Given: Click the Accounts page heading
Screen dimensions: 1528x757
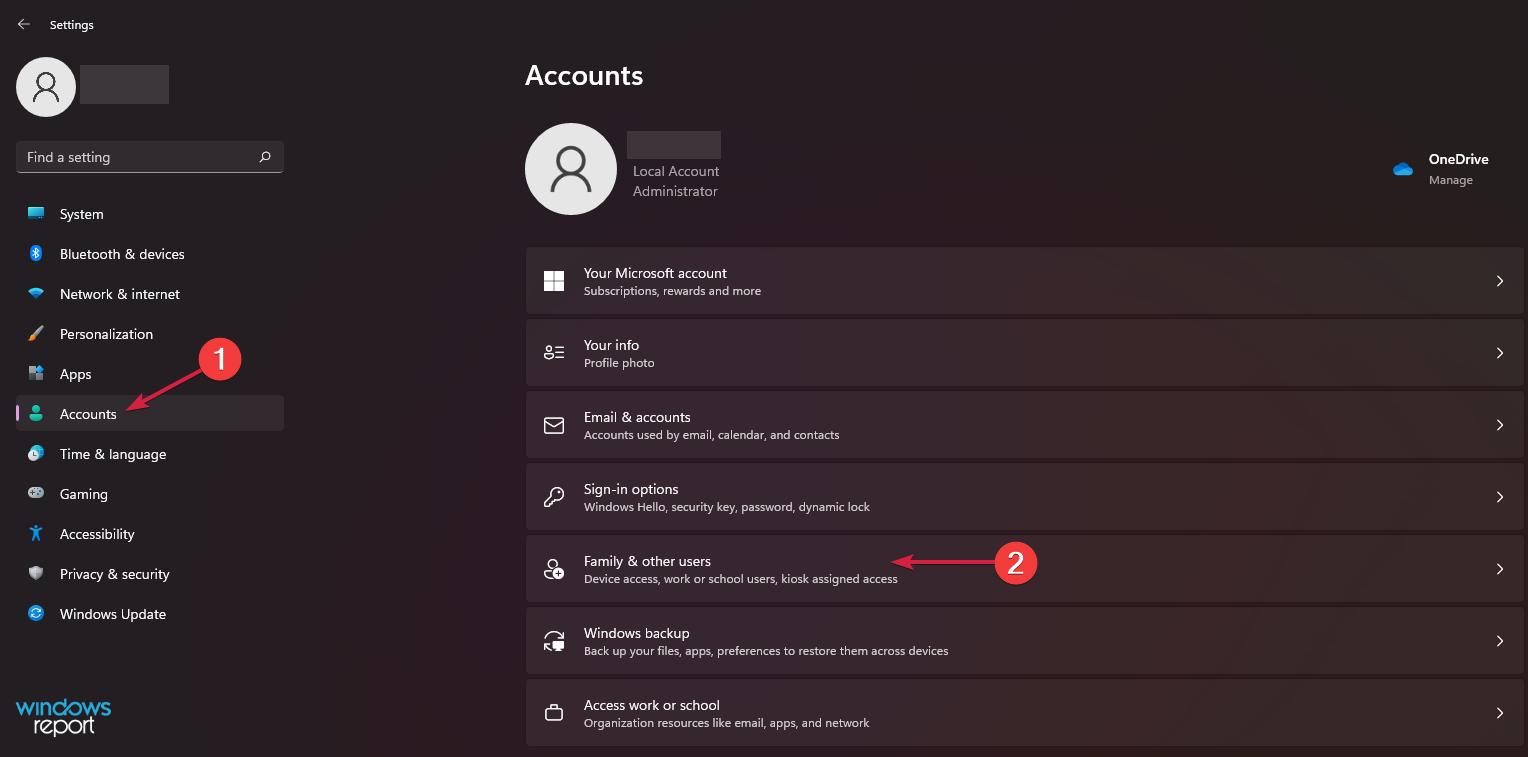Looking at the screenshot, I should pos(584,75).
